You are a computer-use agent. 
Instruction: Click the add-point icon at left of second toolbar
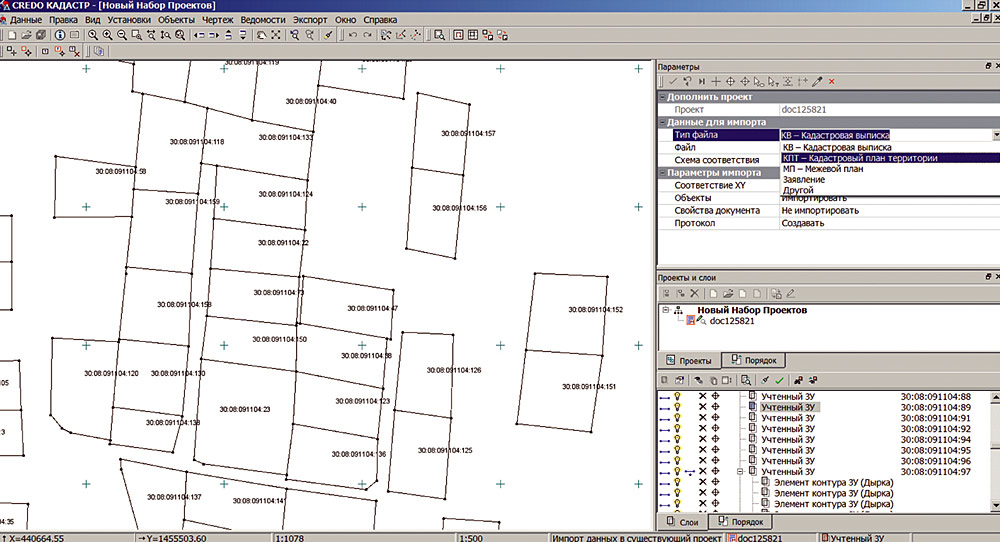coord(11,51)
